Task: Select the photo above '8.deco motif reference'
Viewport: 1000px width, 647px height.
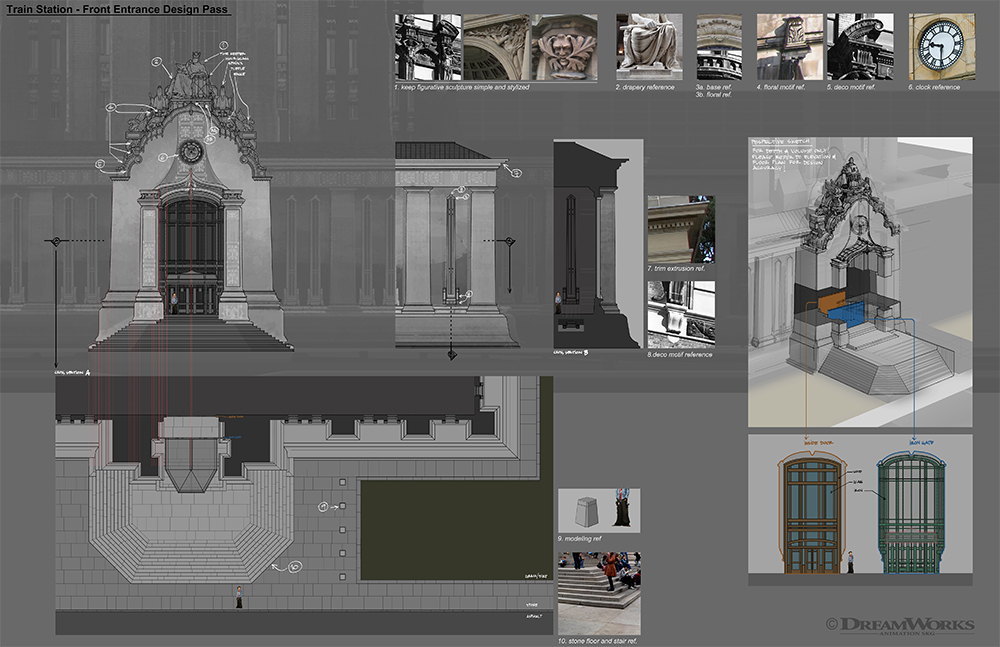Action: (x=681, y=315)
